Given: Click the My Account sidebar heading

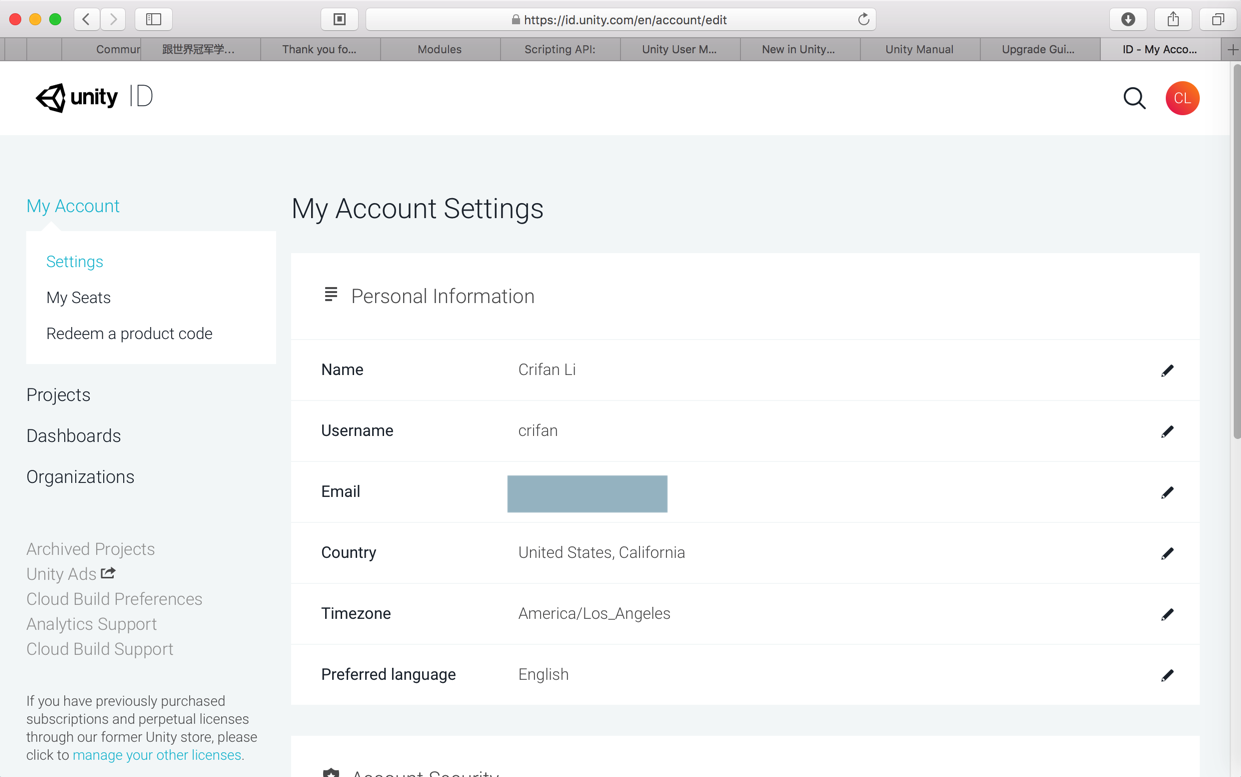Looking at the screenshot, I should point(73,206).
